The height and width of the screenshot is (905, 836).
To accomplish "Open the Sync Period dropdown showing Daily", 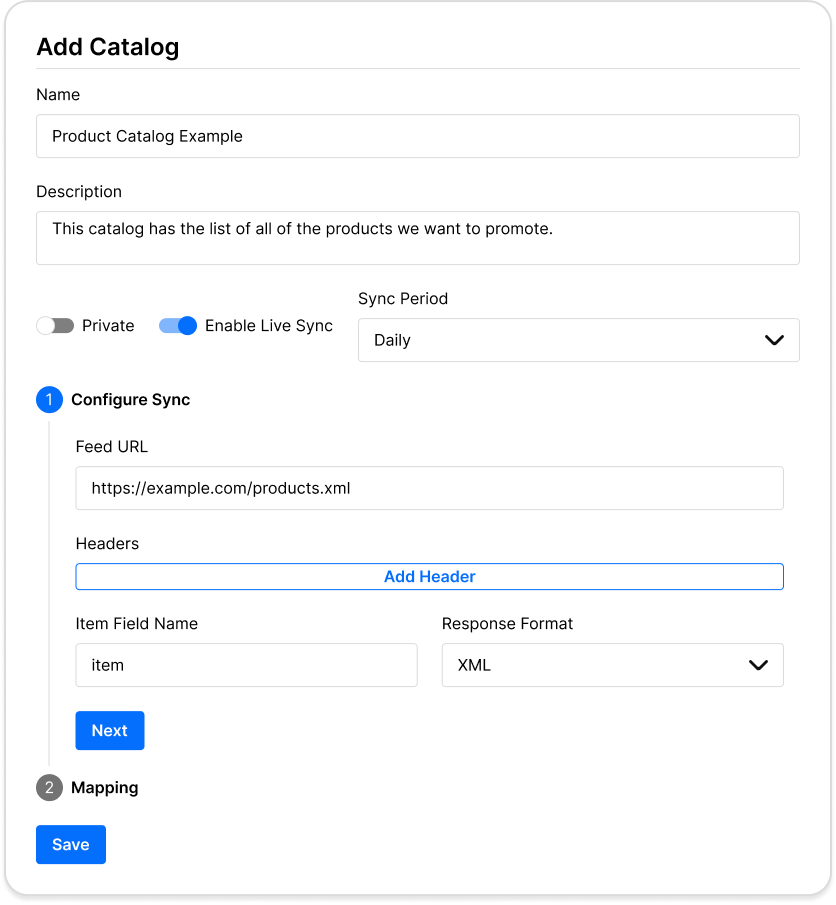I will 578,340.
